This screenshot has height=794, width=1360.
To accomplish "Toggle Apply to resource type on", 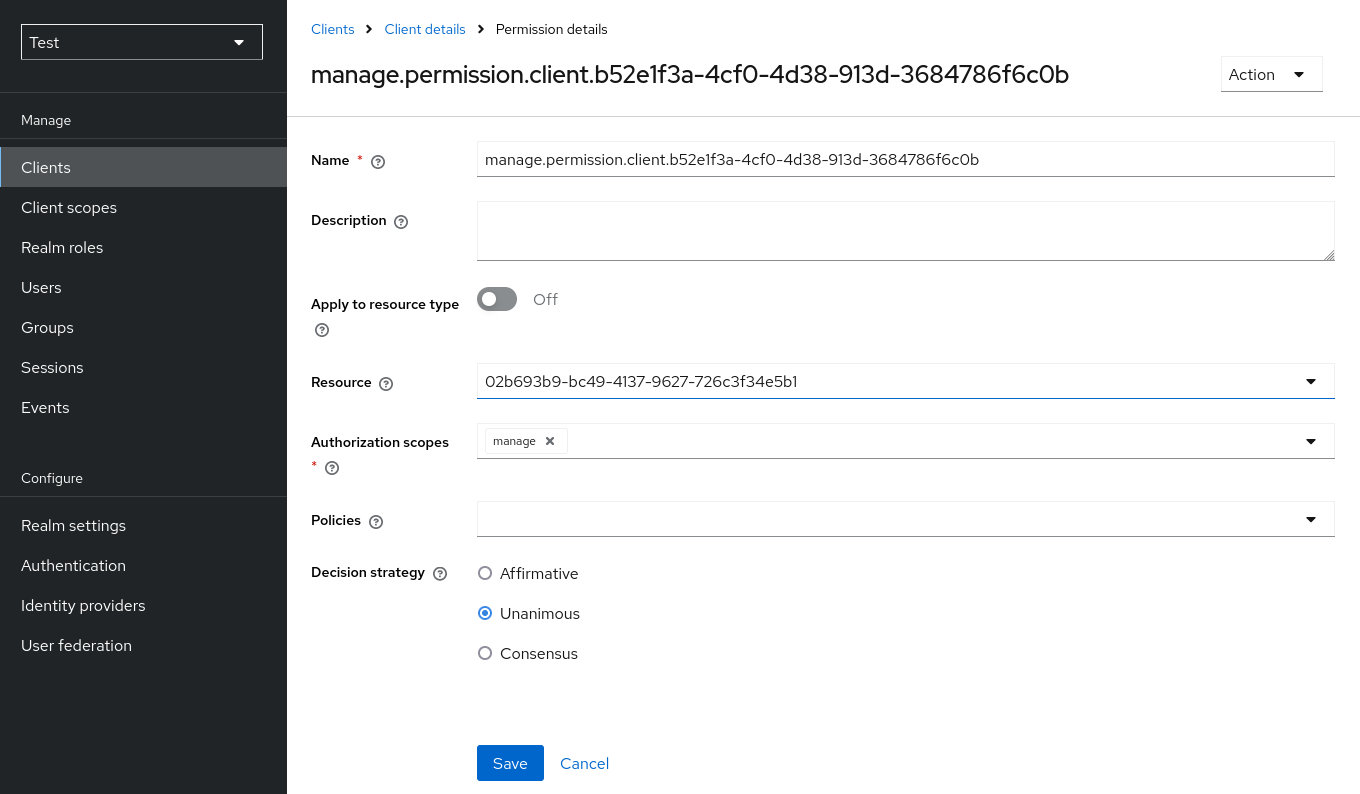I will coord(497,299).
